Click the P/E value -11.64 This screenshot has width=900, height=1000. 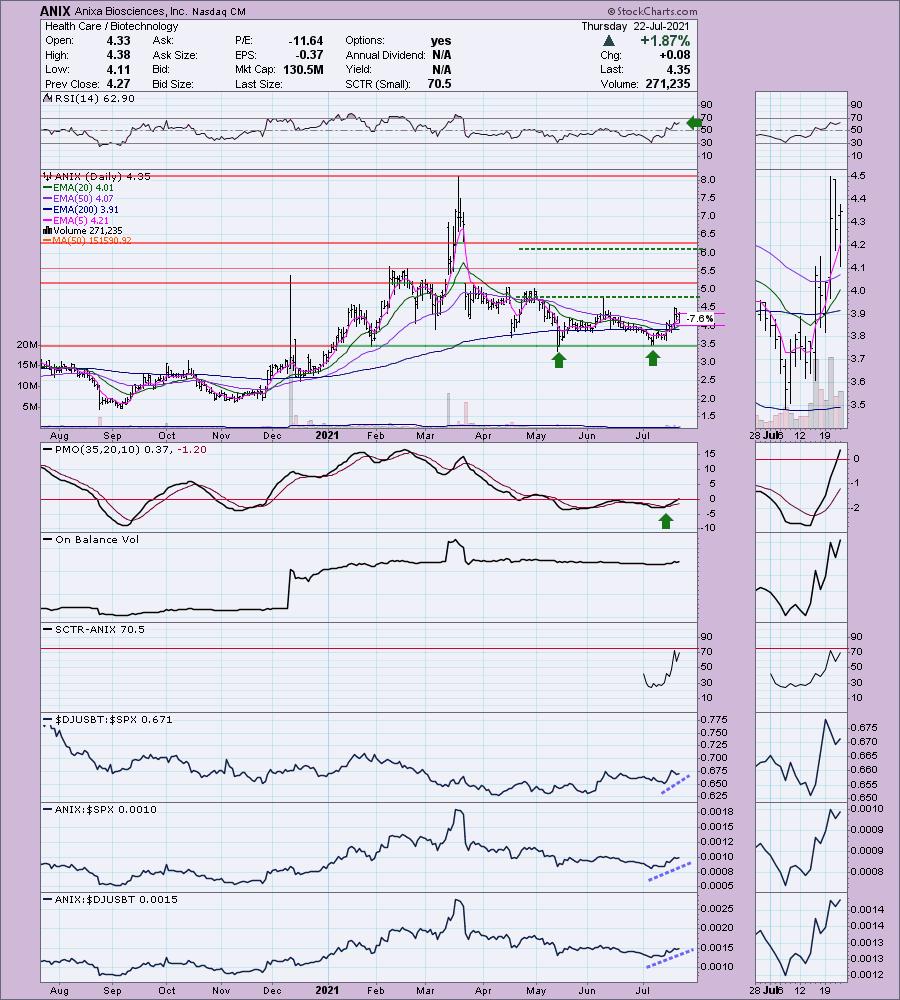click(x=306, y=40)
